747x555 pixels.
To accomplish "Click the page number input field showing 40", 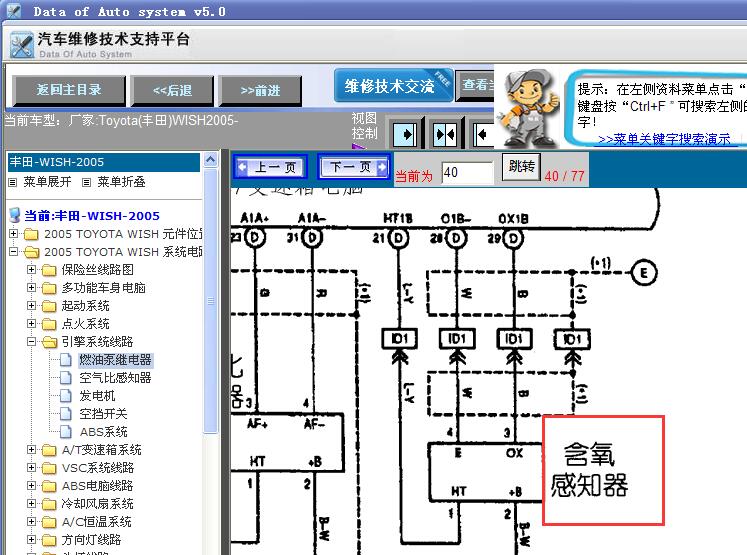I will 467,172.
